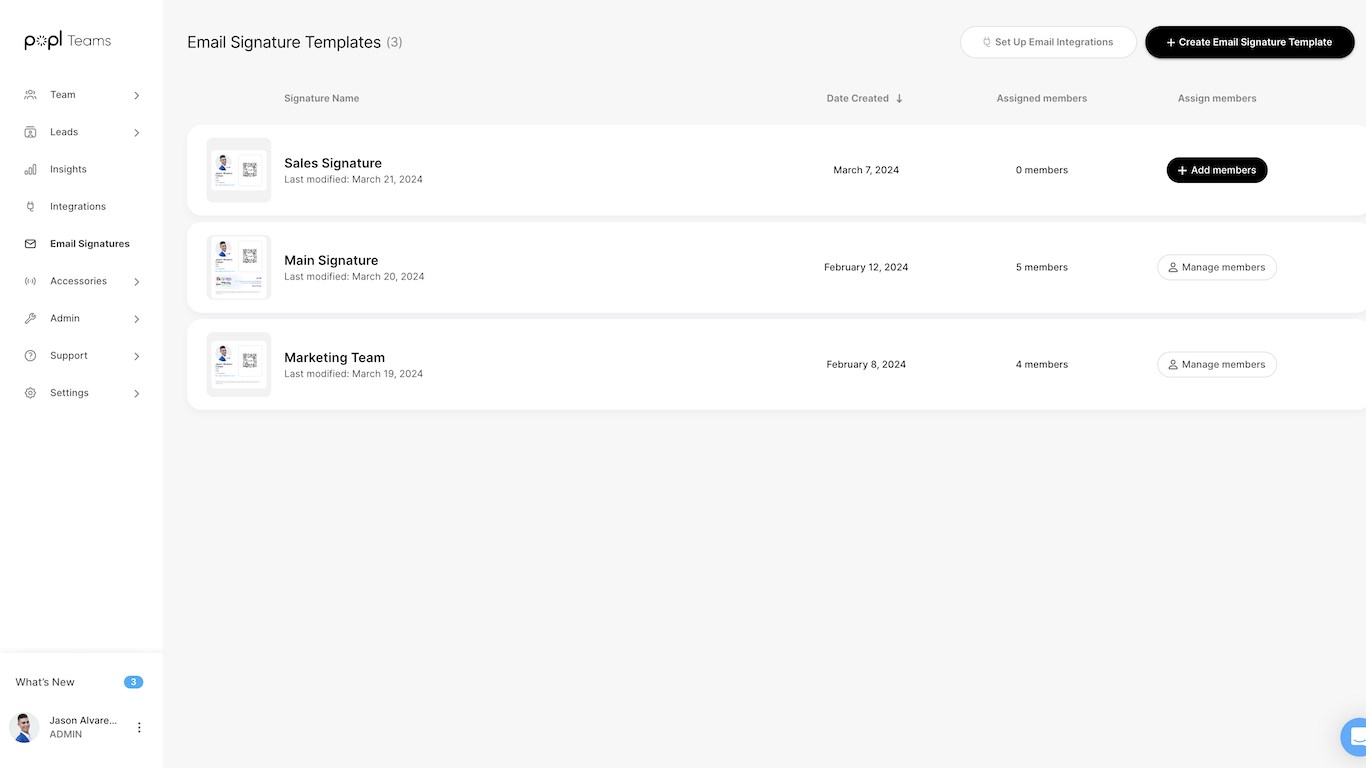Screen dimensions: 1366x768
Task: Open the three-dot menu beside Jason Alvarez
Action: point(139,728)
